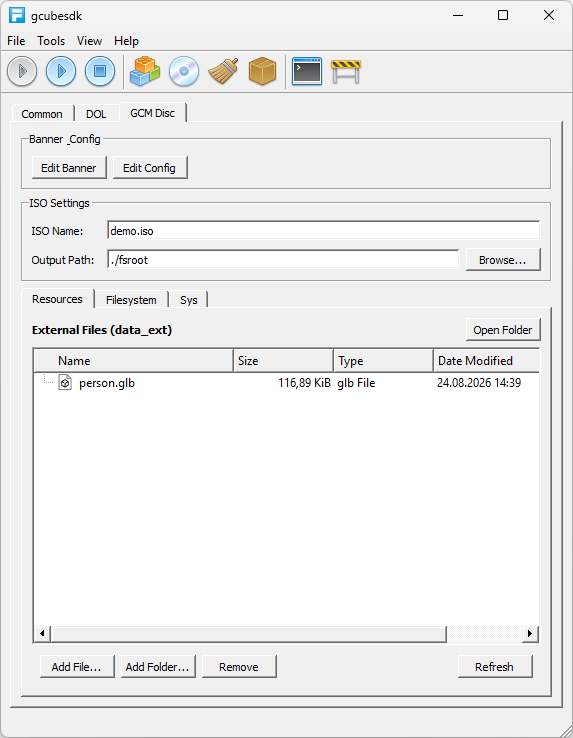Select the GCM Disc tab

coord(153,113)
